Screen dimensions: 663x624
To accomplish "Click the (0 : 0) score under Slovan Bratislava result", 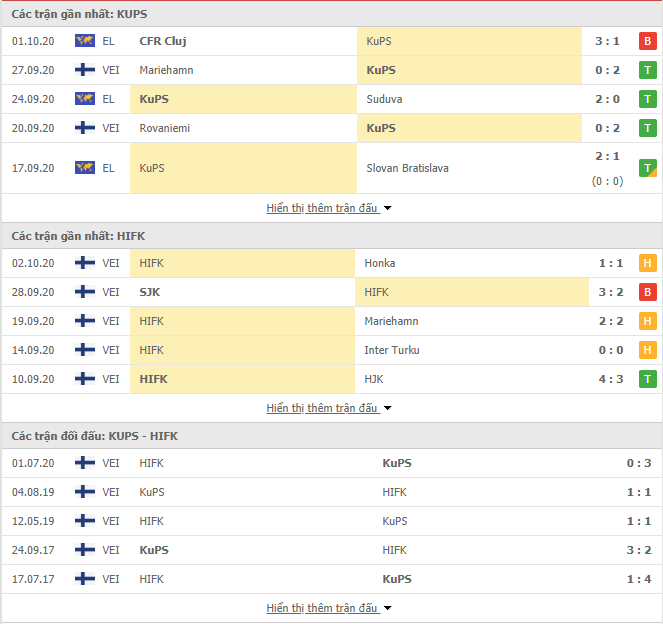I will pos(607,181).
